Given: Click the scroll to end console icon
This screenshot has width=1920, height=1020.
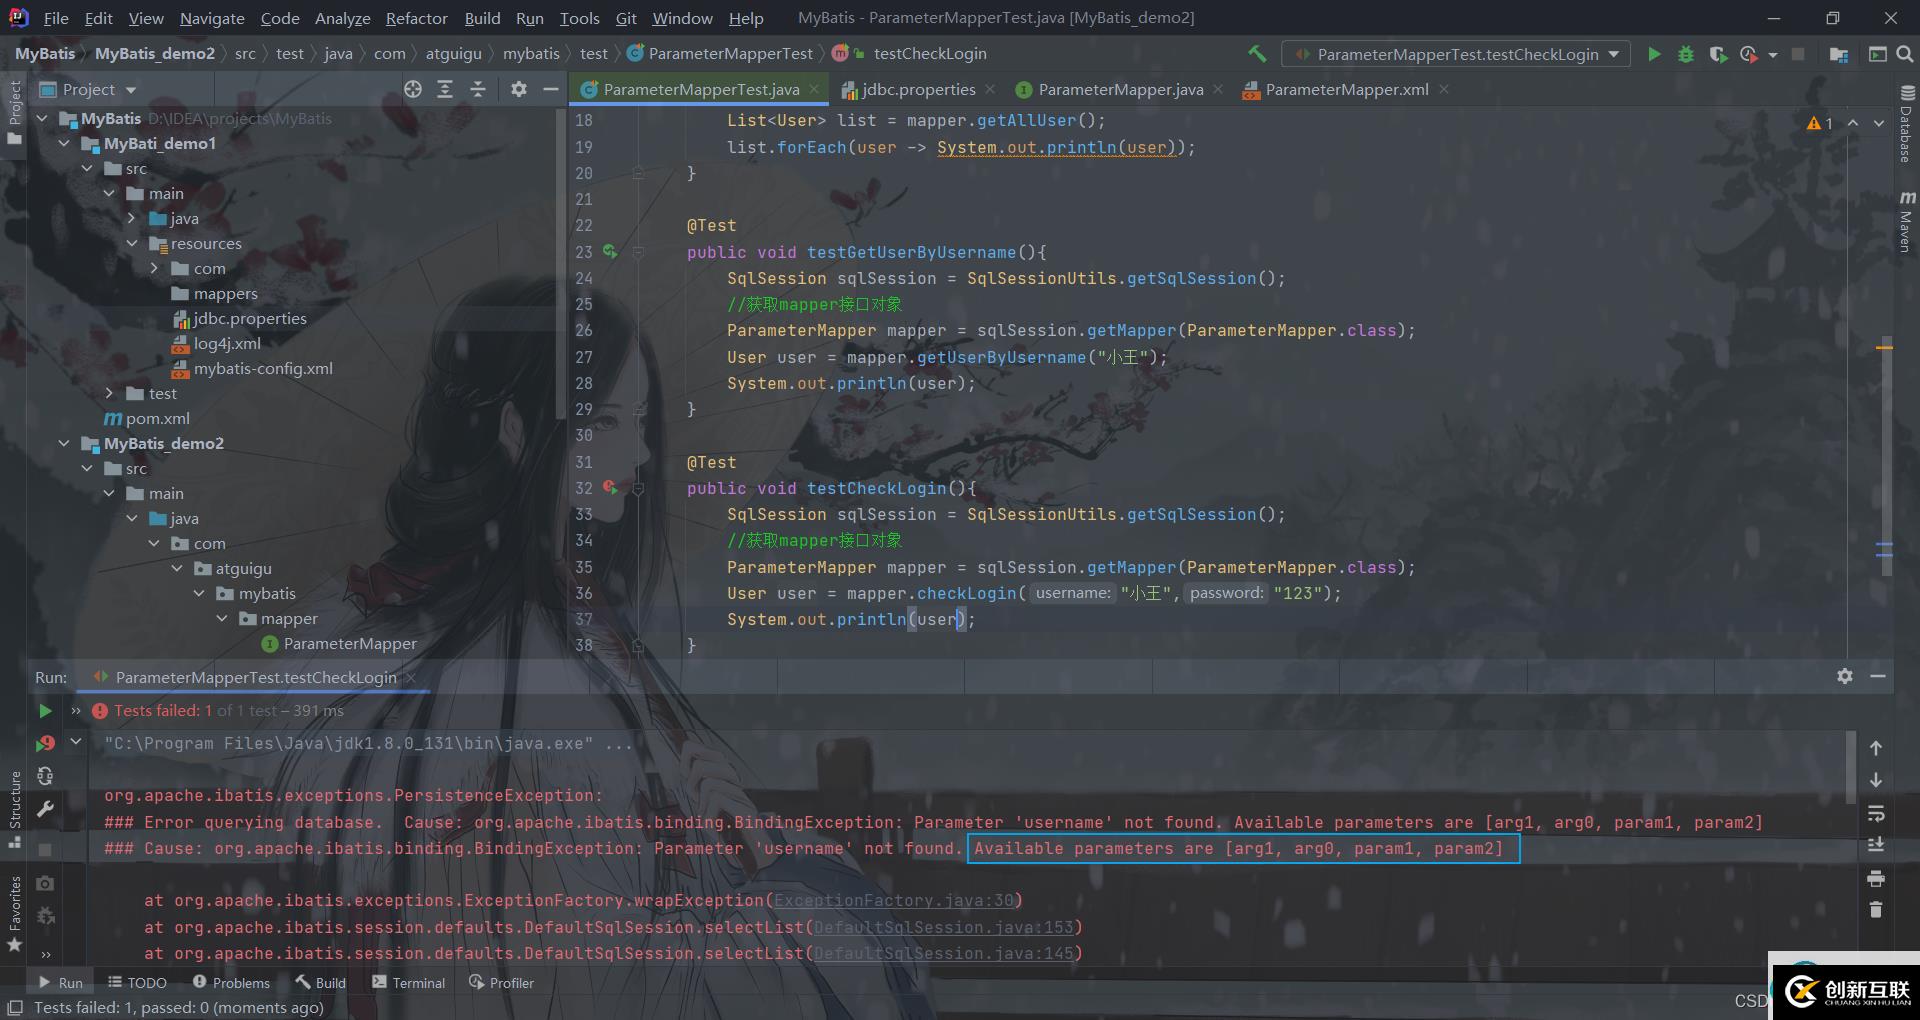Looking at the screenshot, I should (x=1876, y=845).
